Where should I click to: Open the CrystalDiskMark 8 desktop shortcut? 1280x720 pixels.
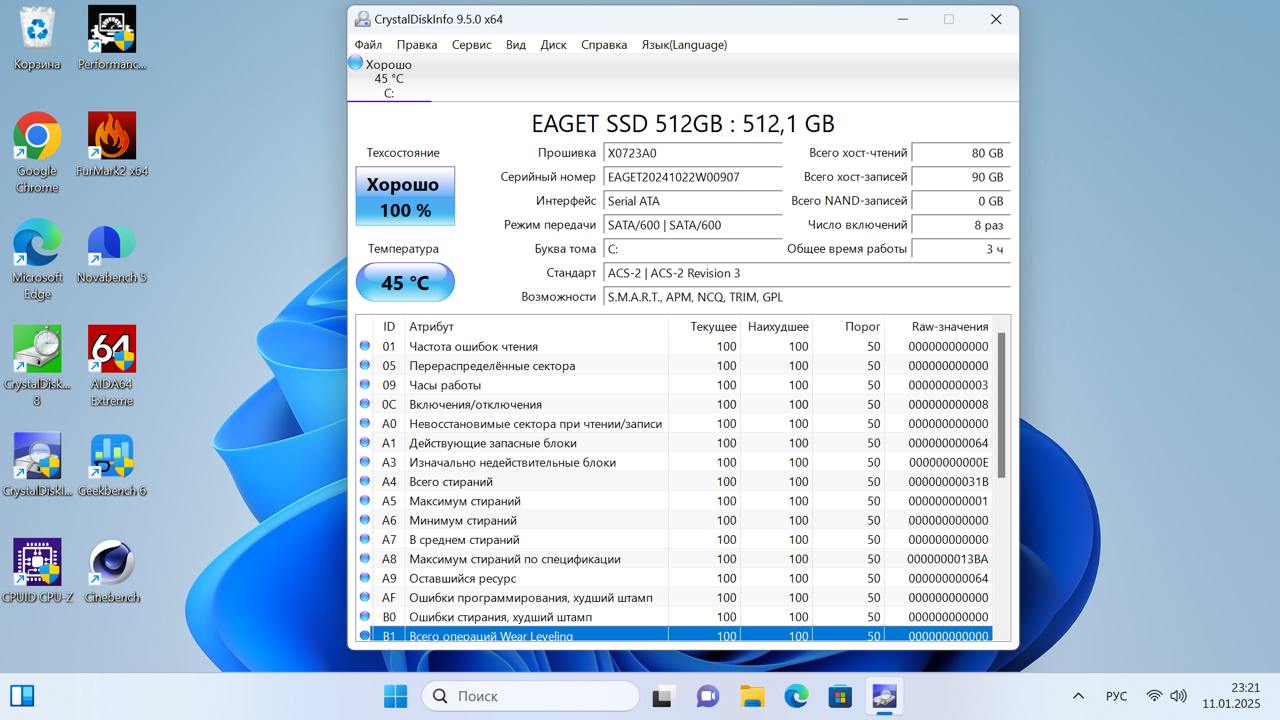coord(37,366)
